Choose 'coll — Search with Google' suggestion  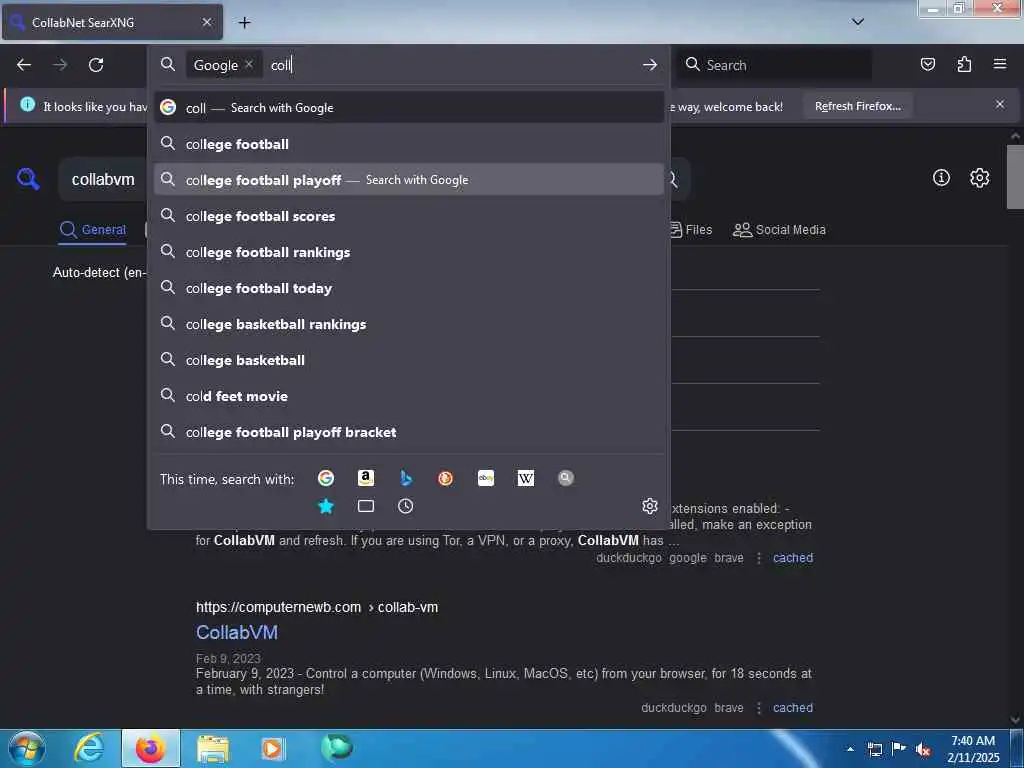409,108
